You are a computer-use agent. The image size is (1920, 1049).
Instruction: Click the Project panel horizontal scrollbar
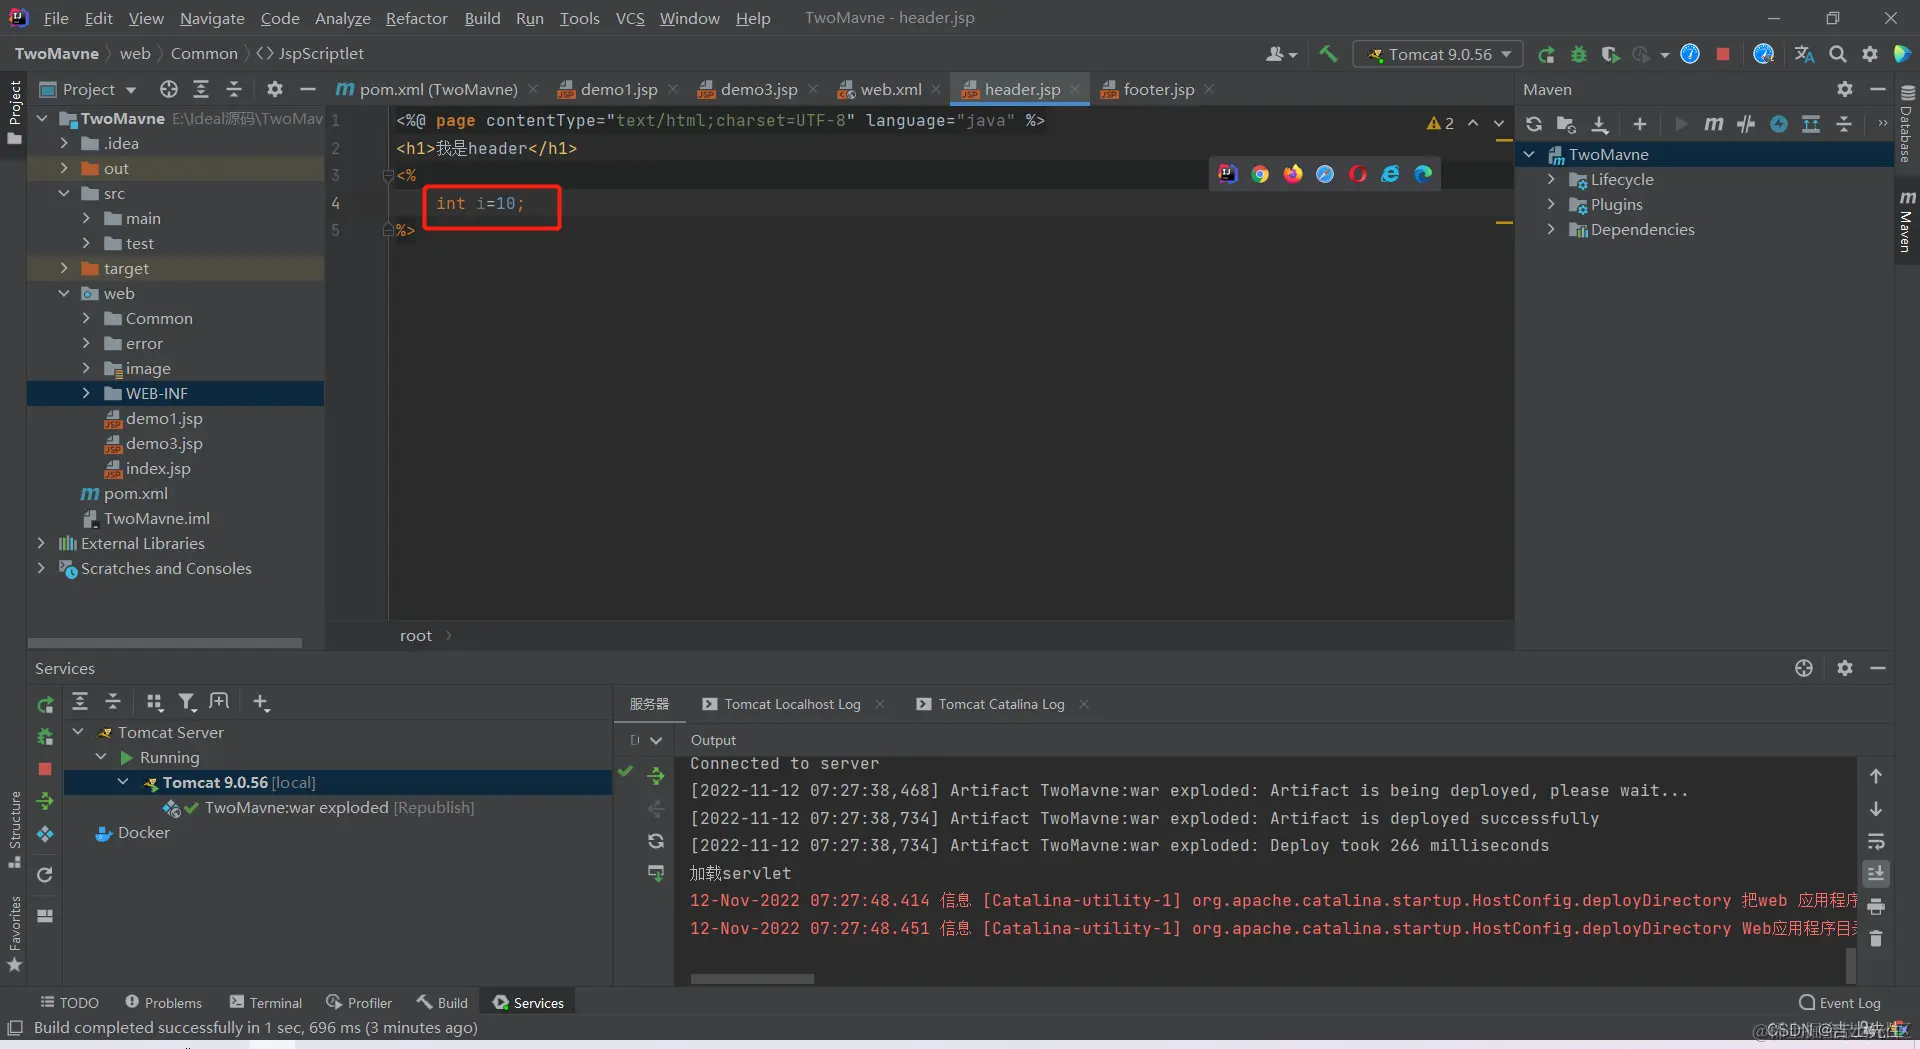pyautogui.click(x=165, y=643)
